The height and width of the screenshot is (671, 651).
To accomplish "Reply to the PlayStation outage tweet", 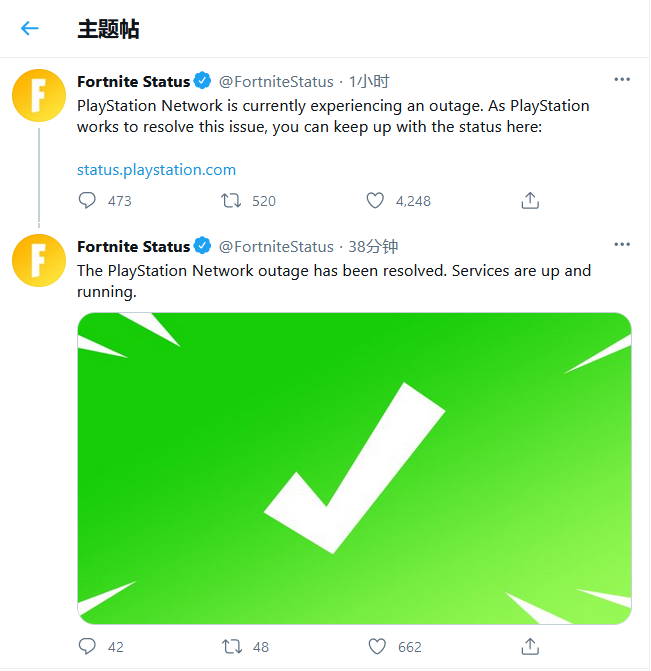I will 87,201.
